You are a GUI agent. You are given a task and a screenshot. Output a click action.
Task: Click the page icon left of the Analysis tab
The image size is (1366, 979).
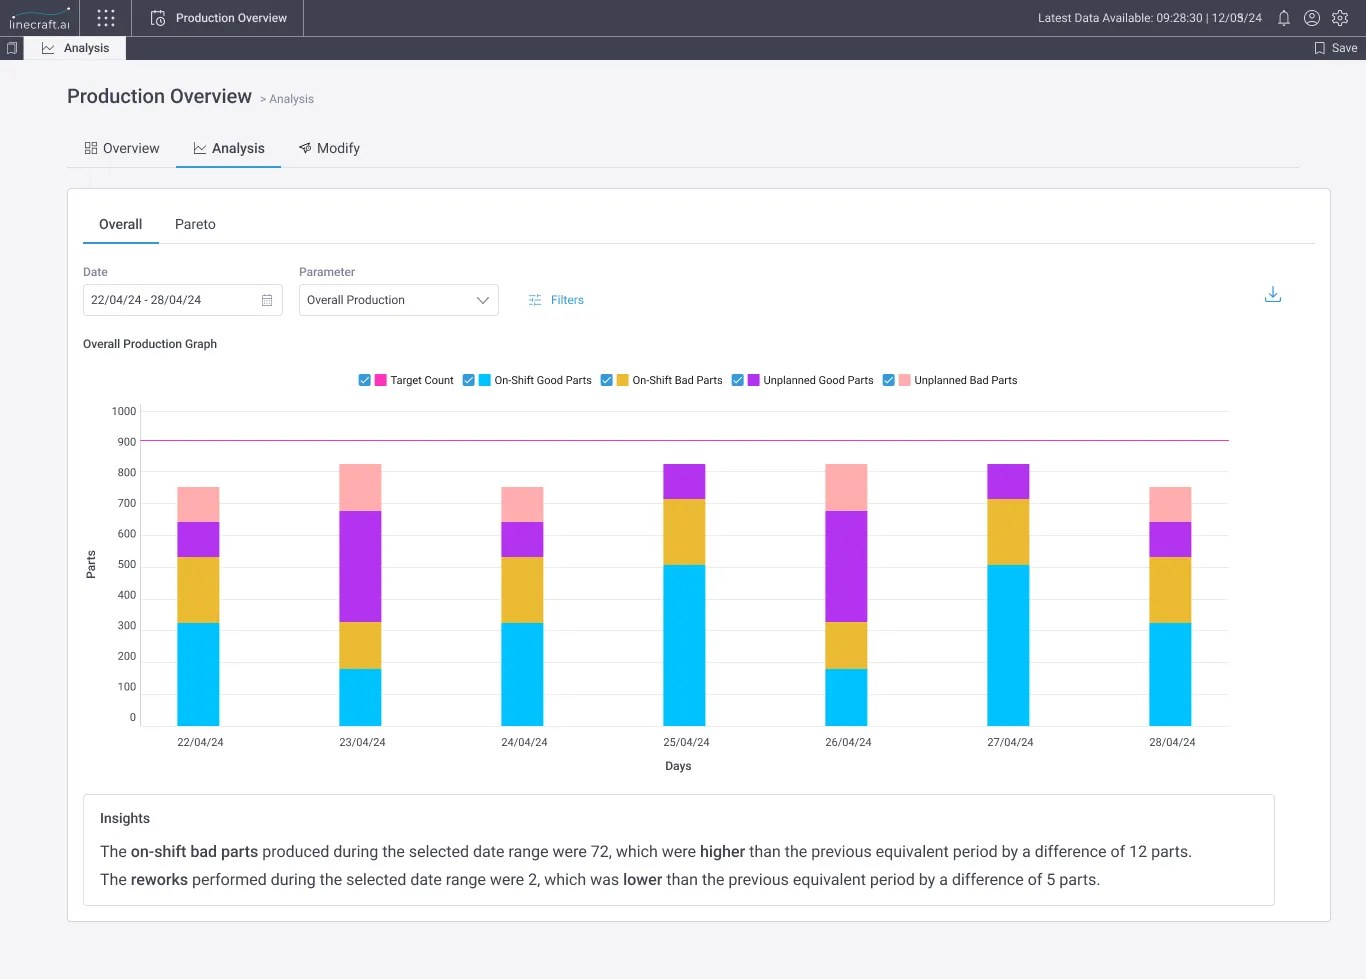click(12, 48)
